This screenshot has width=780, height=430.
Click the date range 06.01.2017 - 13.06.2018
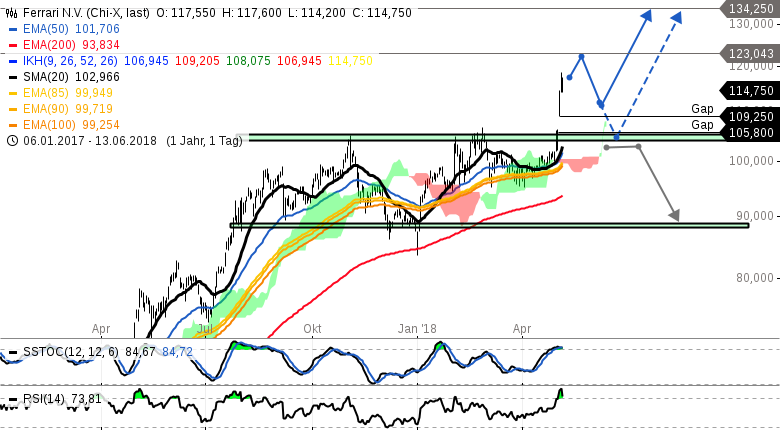point(90,141)
